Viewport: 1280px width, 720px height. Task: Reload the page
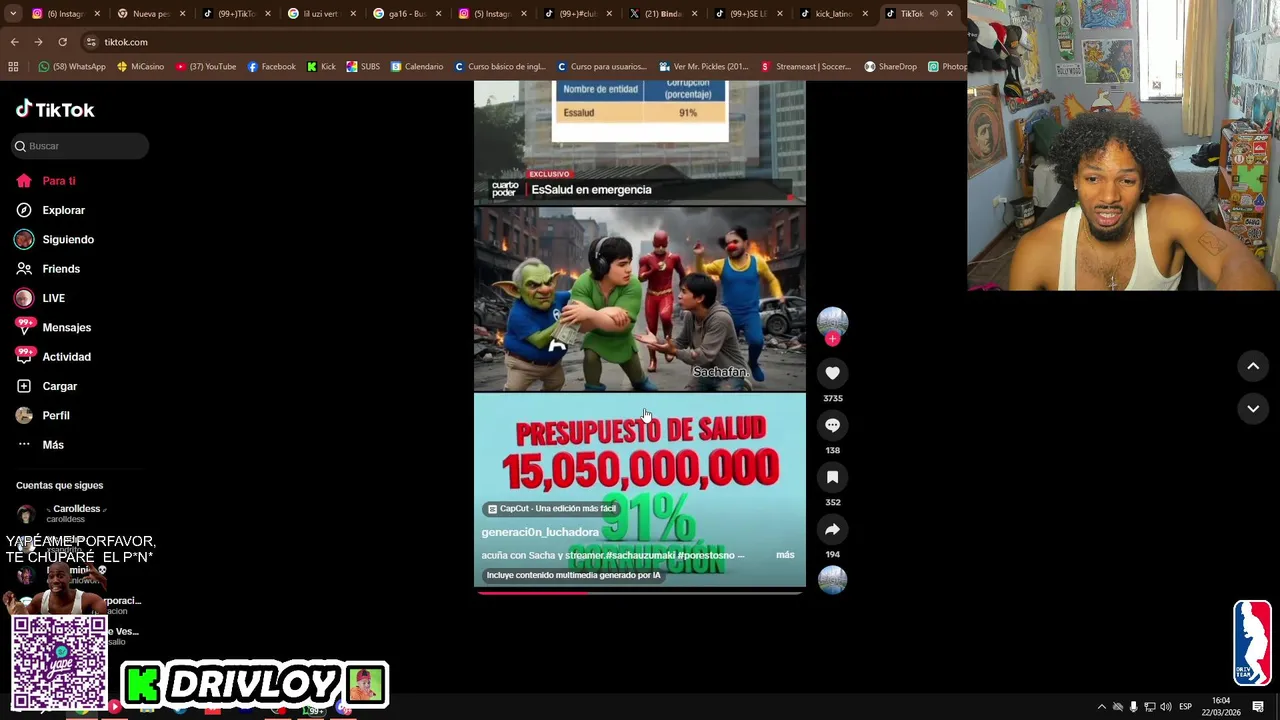coord(62,42)
